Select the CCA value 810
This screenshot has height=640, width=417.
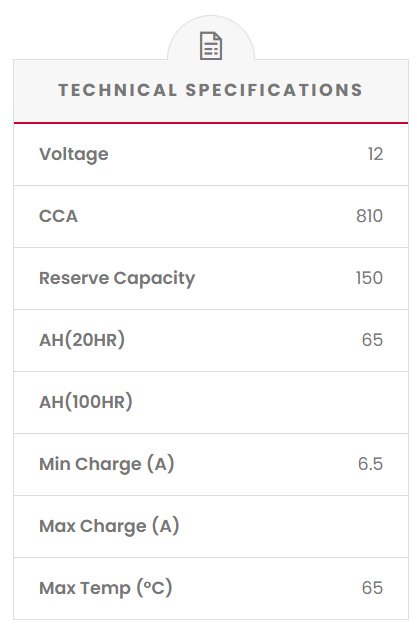pyautogui.click(x=369, y=216)
